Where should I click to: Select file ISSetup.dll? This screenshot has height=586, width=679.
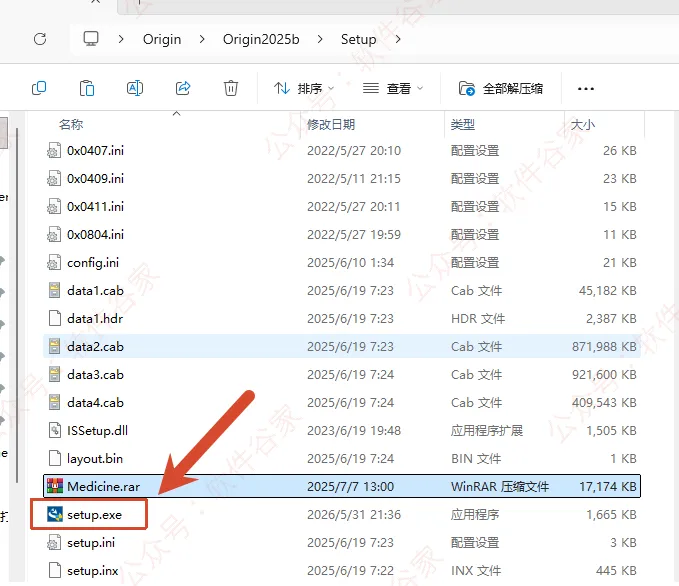(342, 431)
